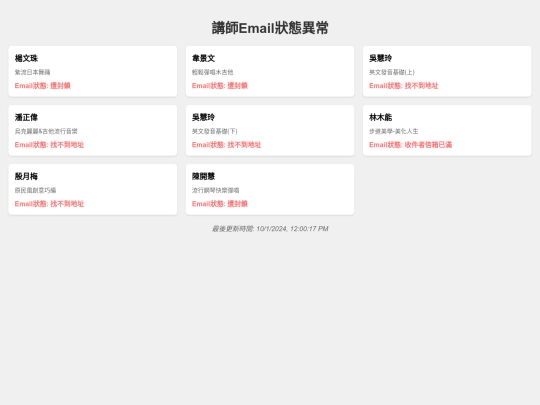
Task: Click the 最後更新時間 timestamp line
Action: pyautogui.click(x=270, y=229)
